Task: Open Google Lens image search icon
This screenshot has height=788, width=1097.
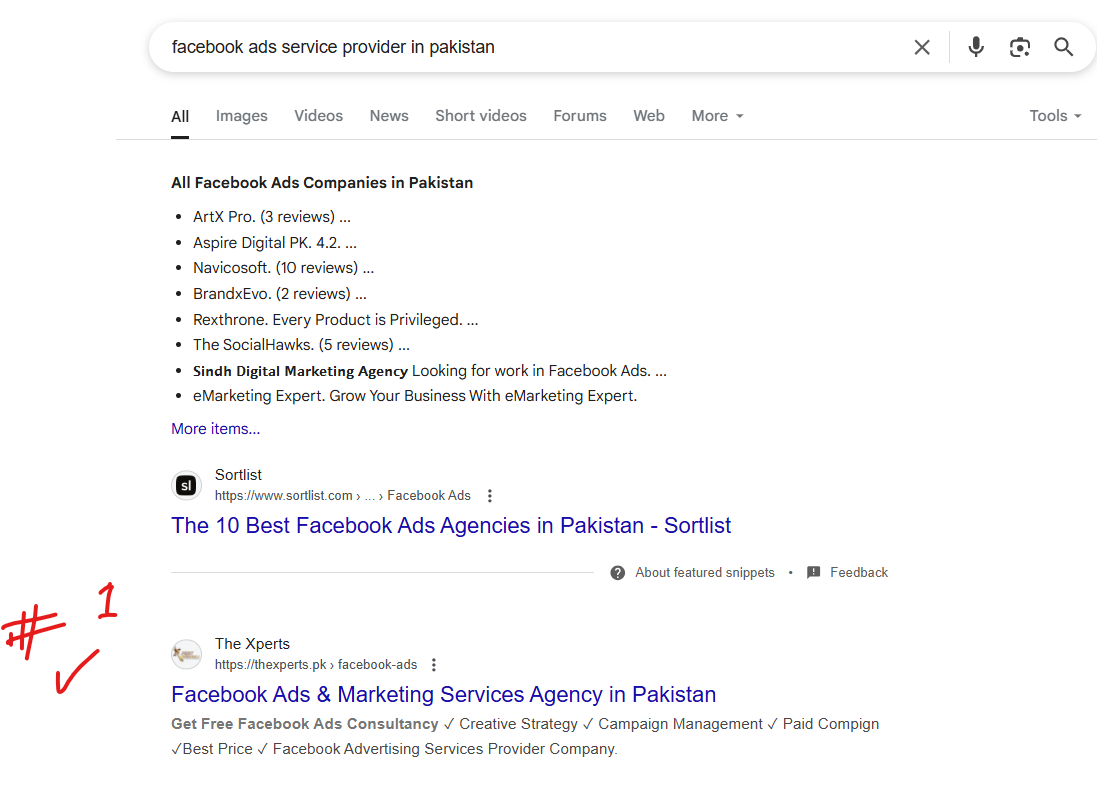Action: [1020, 47]
